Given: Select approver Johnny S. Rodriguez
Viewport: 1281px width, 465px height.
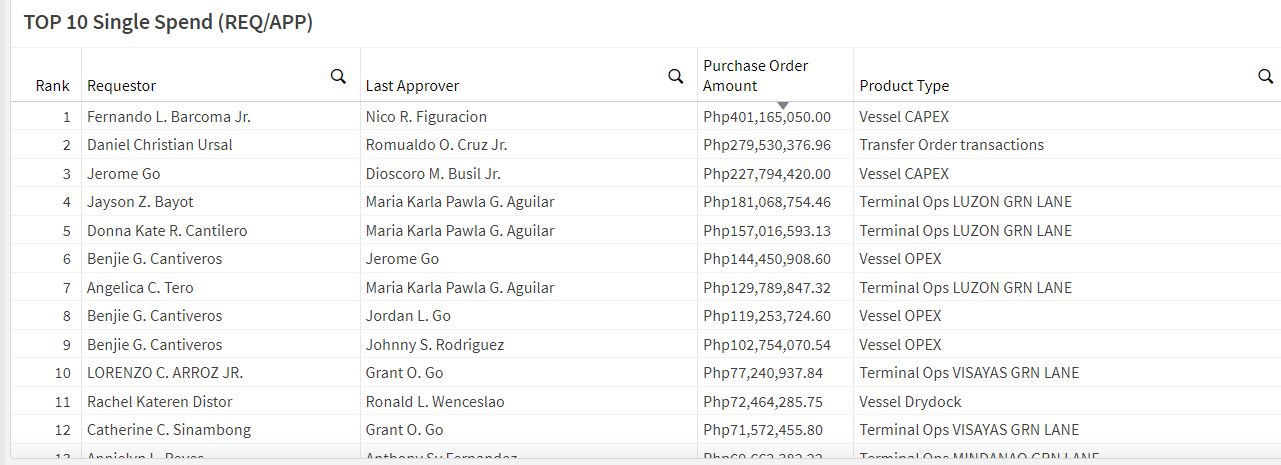Looking at the screenshot, I should (434, 345).
